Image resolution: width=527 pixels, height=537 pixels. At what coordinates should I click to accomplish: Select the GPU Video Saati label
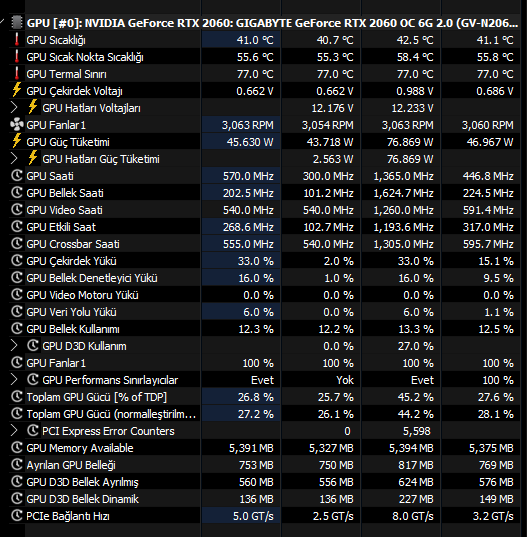64,210
